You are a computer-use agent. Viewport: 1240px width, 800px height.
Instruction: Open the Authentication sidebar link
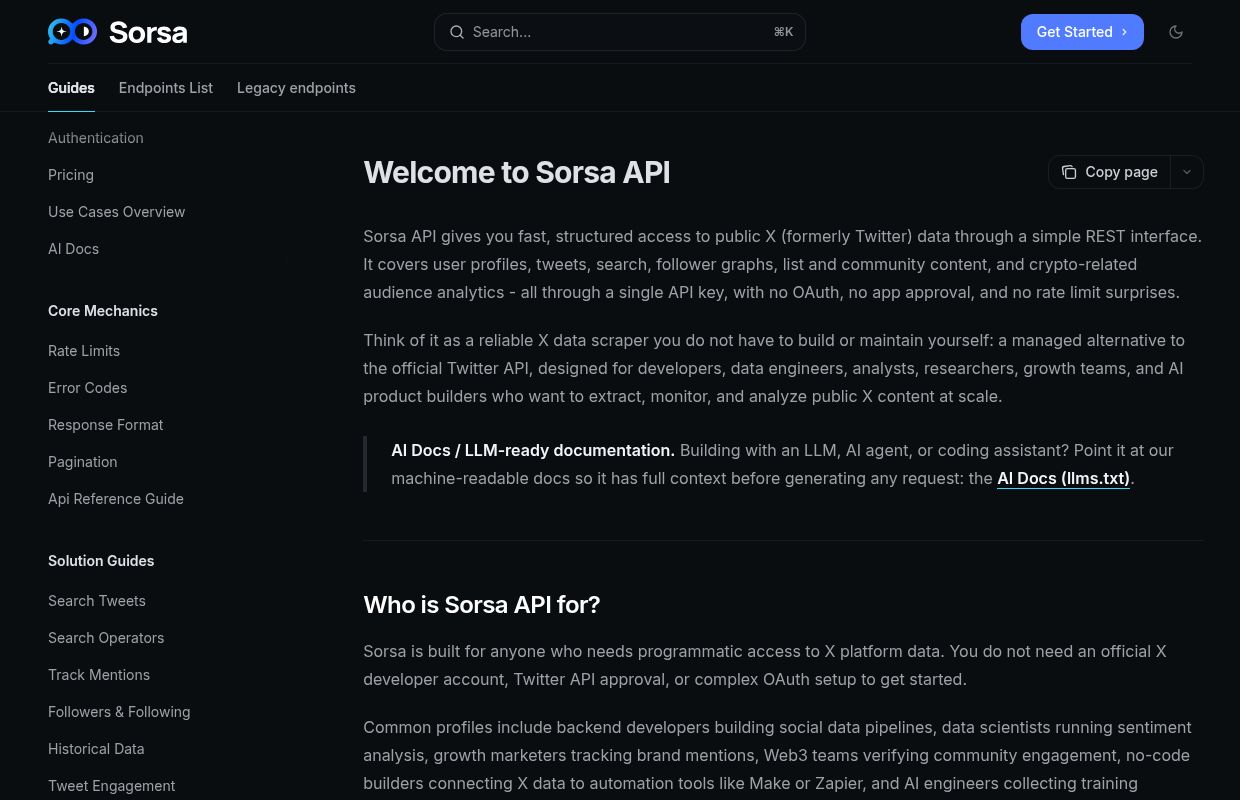(96, 138)
